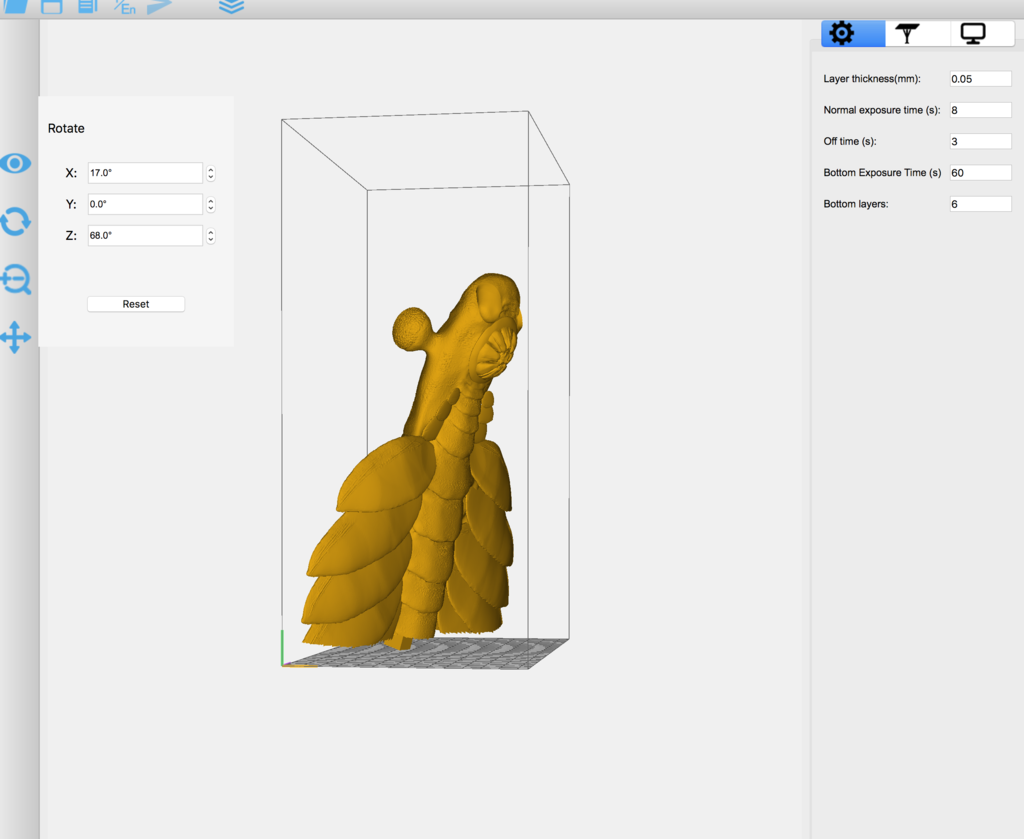Select the zoom scale tool

pos(16,279)
